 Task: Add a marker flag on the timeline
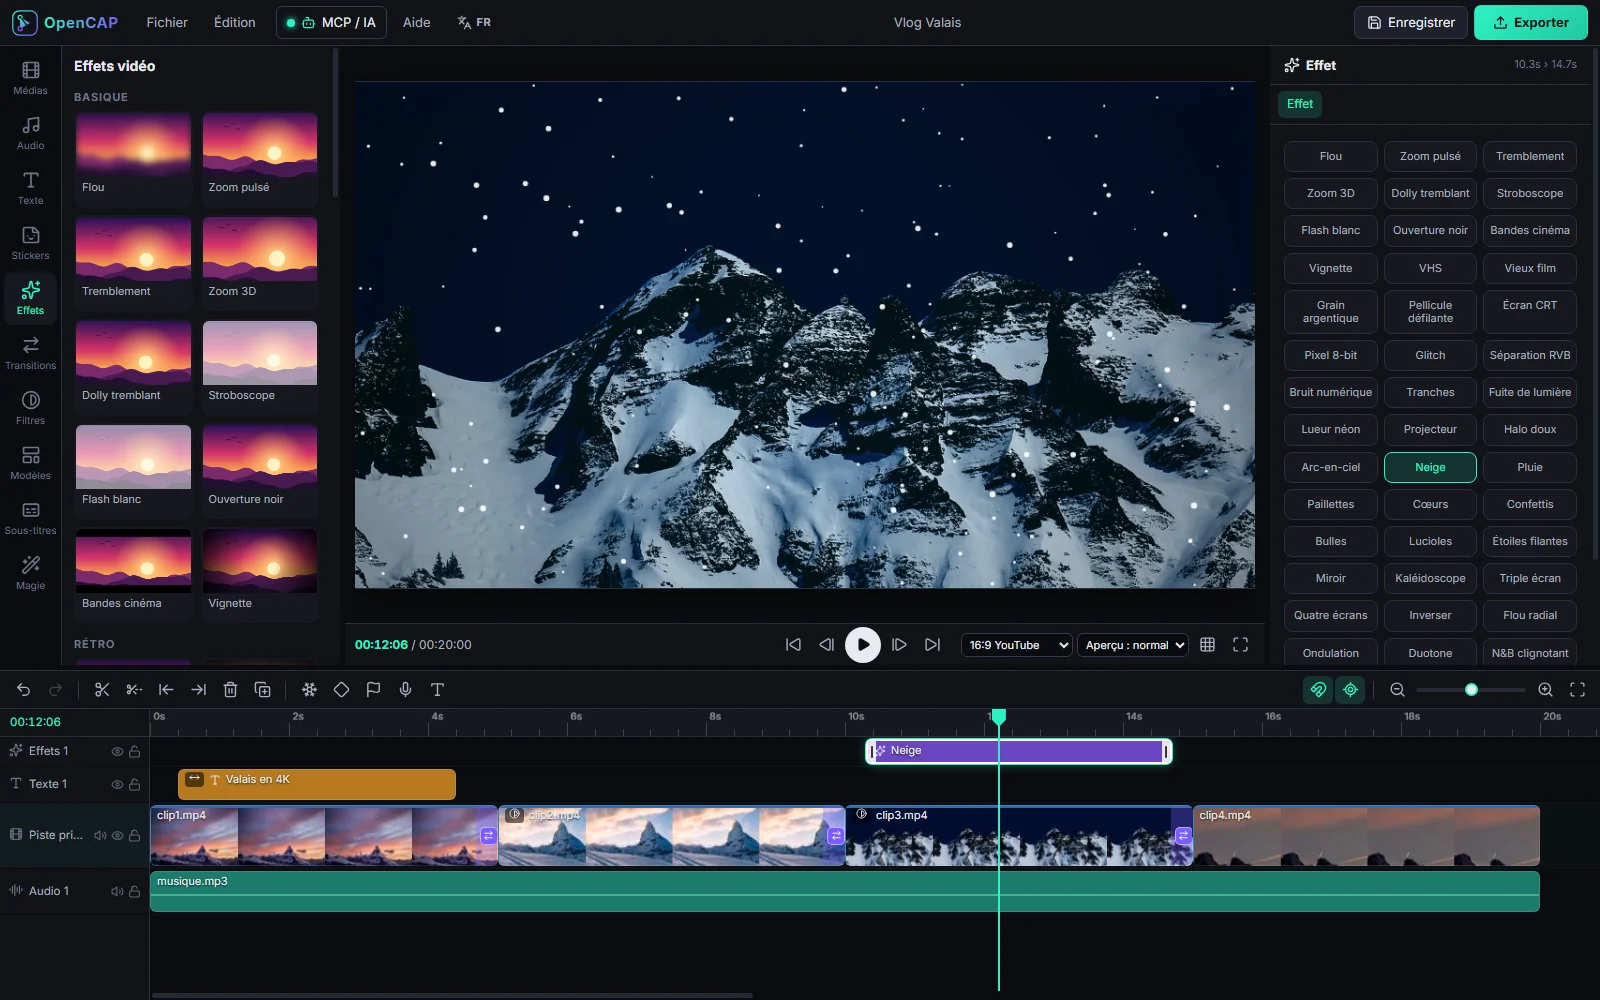pos(373,689)
